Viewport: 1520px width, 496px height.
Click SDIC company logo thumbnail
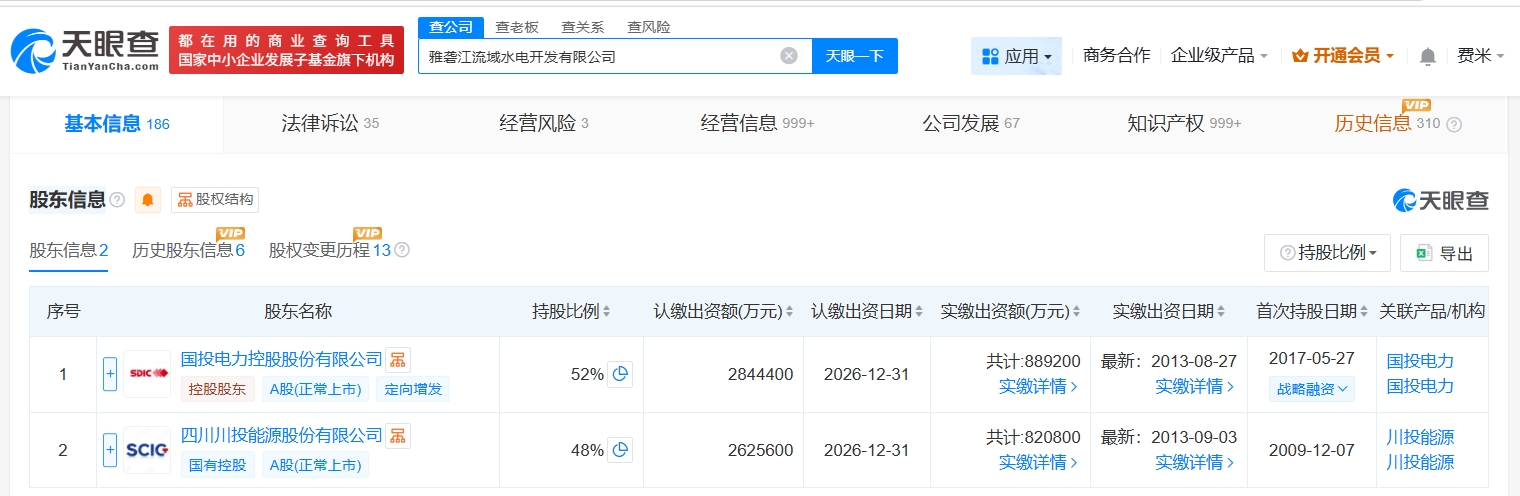point(148,374)
